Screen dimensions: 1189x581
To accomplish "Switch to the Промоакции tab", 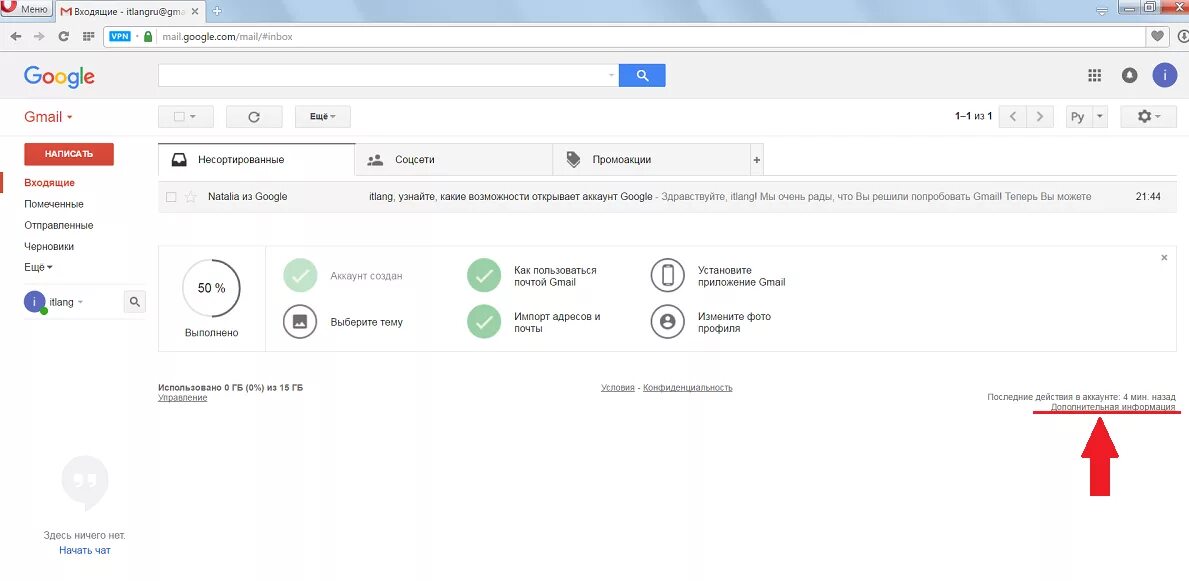I will 651,160.
